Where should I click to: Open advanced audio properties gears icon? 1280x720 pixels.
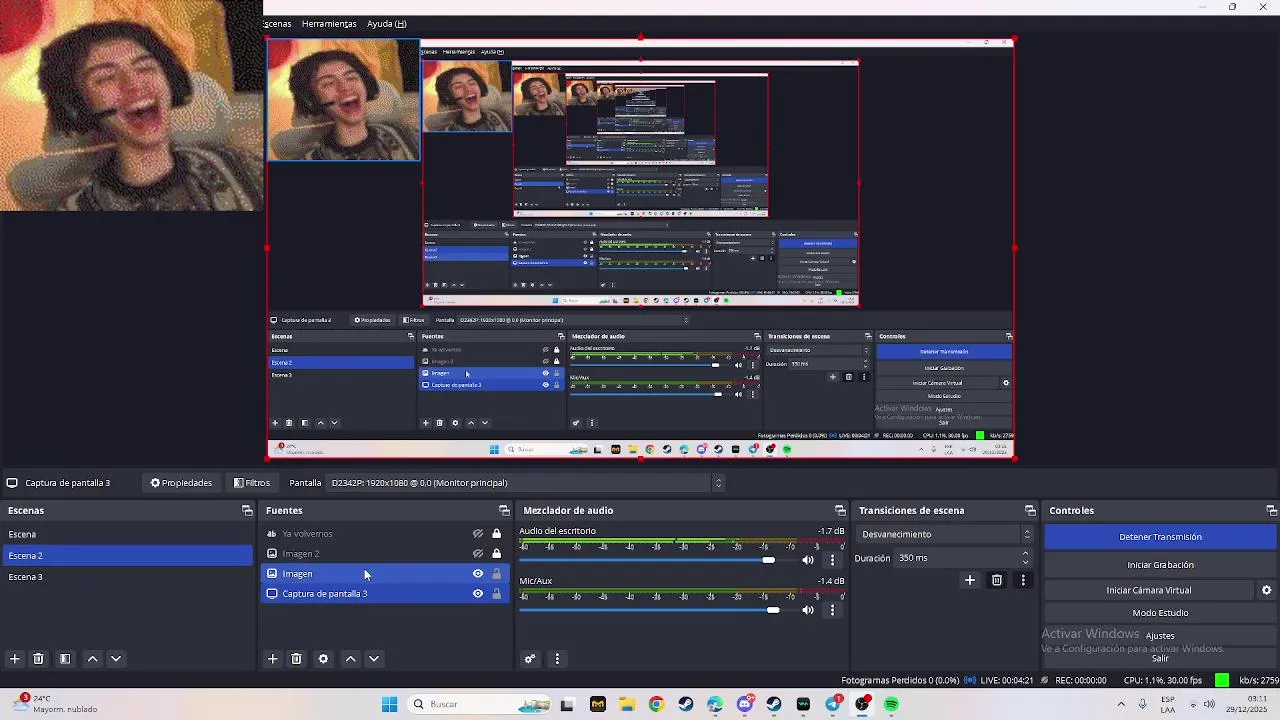[x=530, y=659]
